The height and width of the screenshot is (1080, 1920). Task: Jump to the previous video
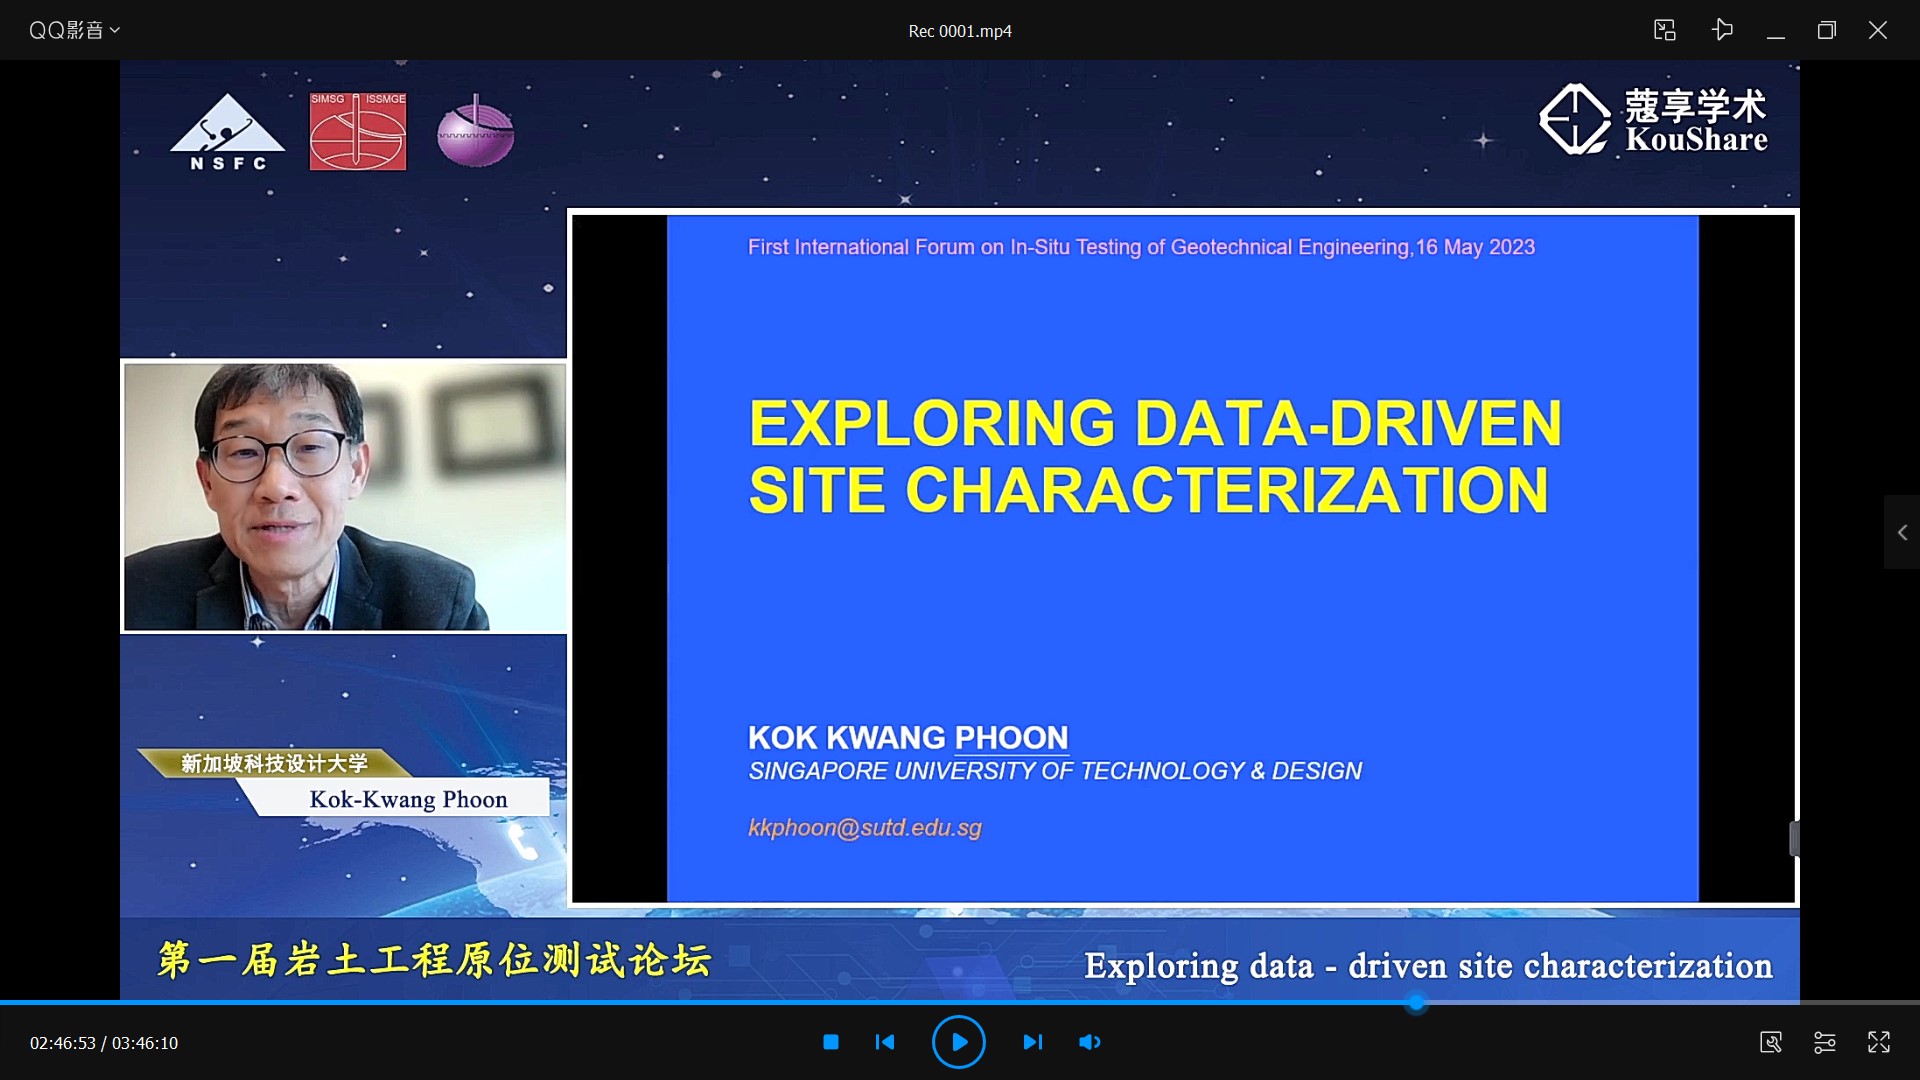[x=885, y=1042]
